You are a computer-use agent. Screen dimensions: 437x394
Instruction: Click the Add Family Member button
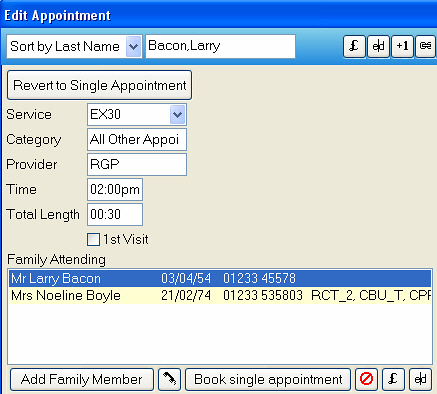[82, 379]
